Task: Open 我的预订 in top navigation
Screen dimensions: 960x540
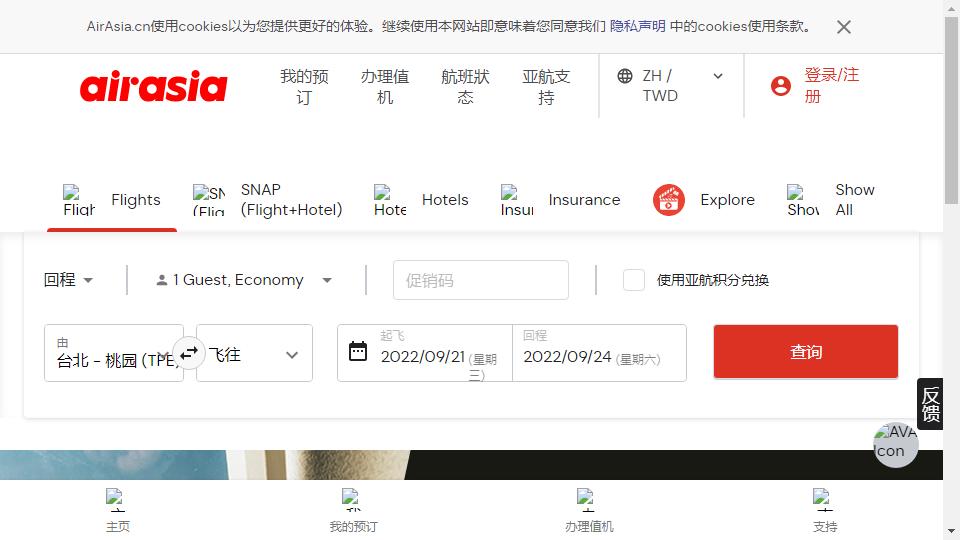Action: coord(304,86)
